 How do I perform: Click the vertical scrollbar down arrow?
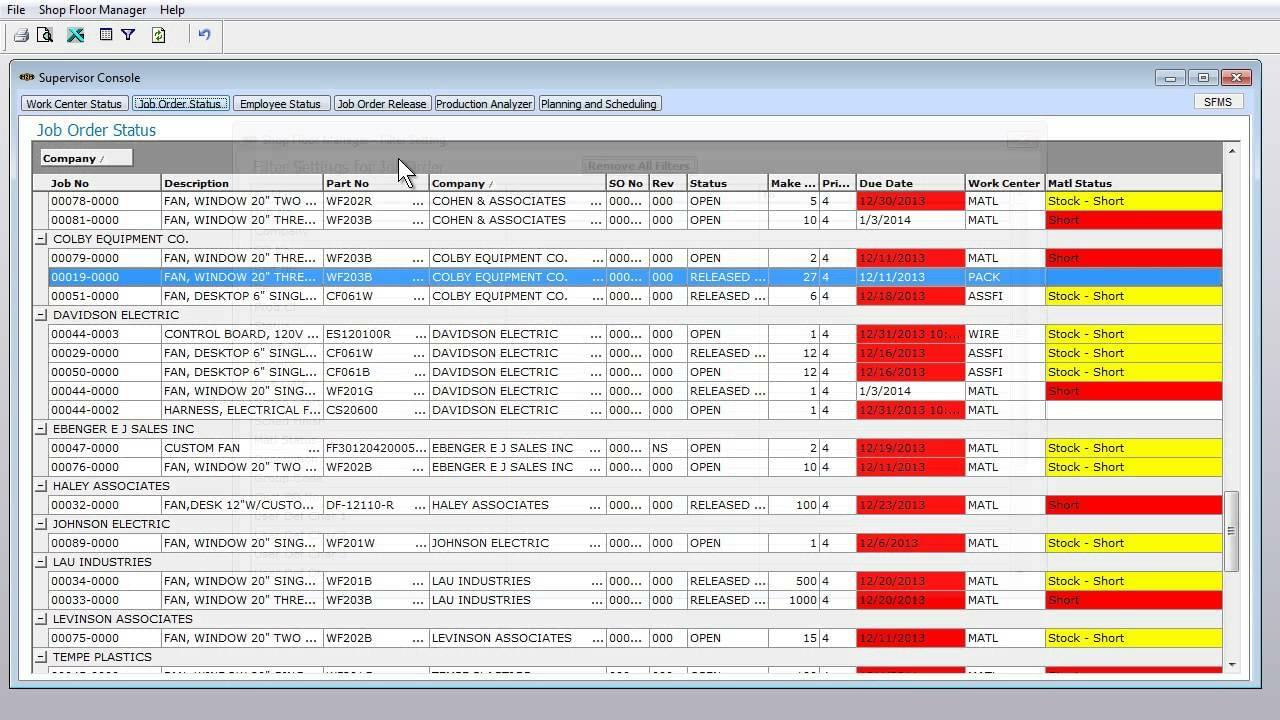click(1231, 665)
